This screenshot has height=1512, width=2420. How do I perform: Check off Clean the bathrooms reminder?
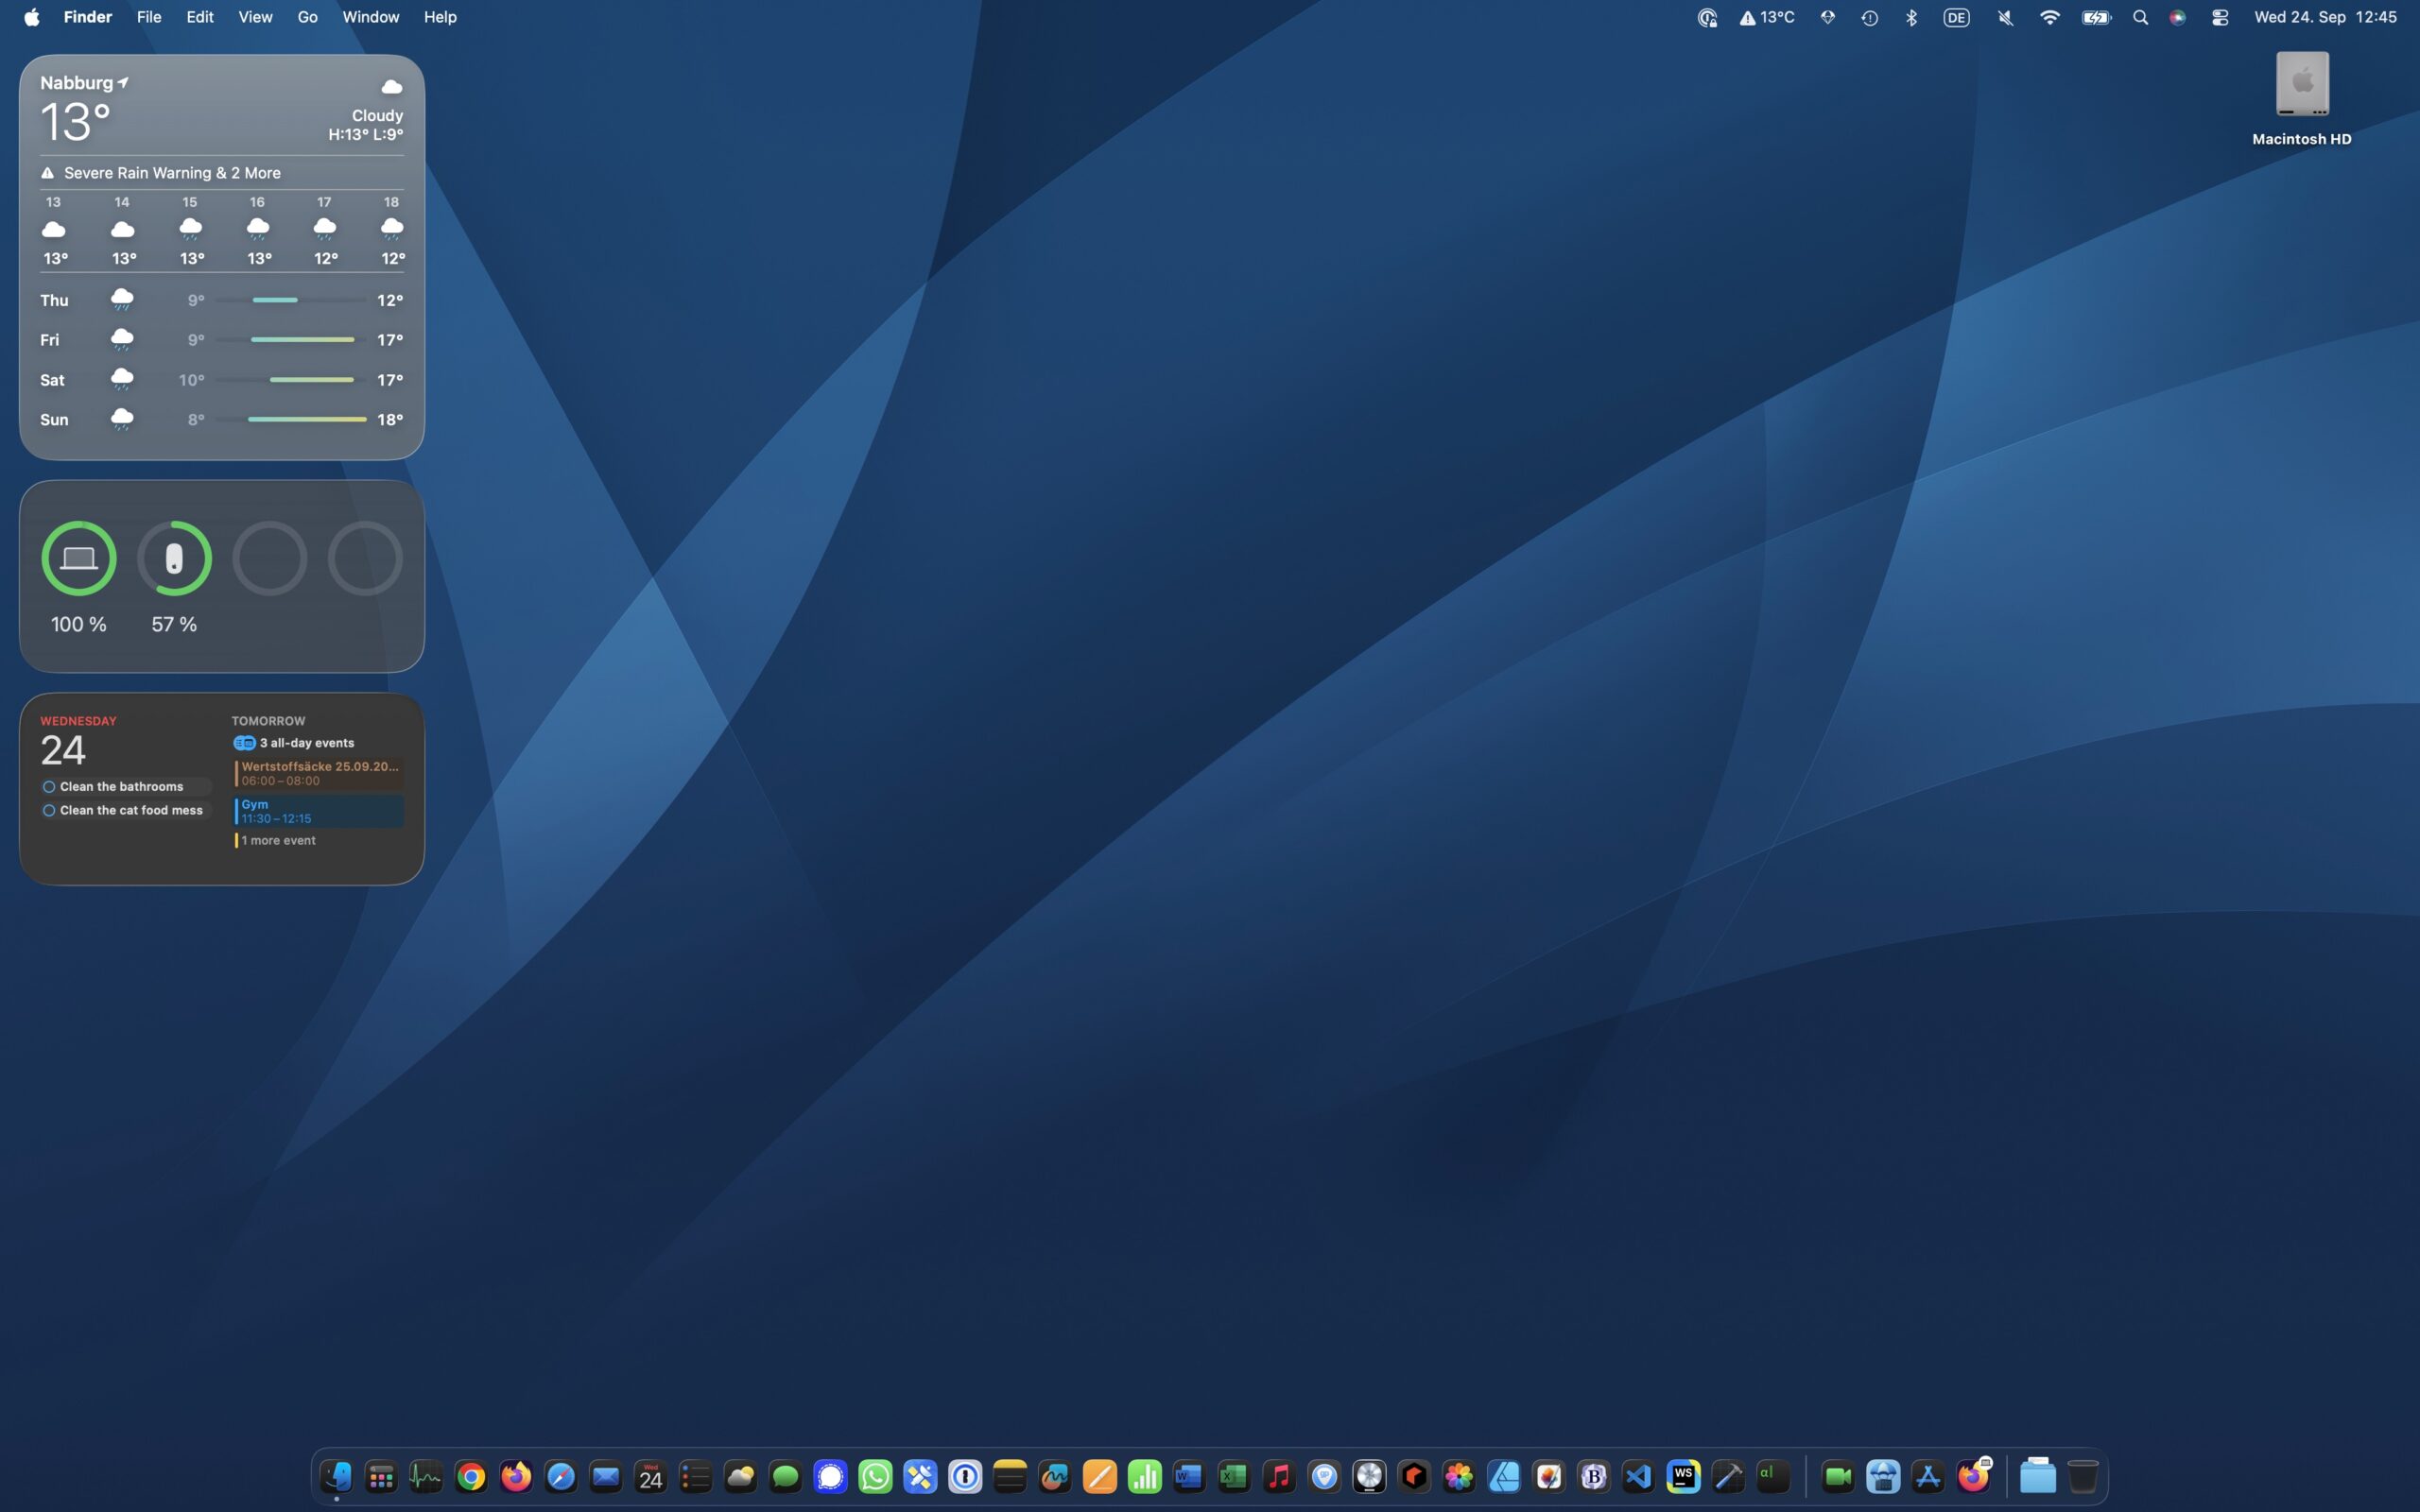pyautogui.click(x=48, y=787)
